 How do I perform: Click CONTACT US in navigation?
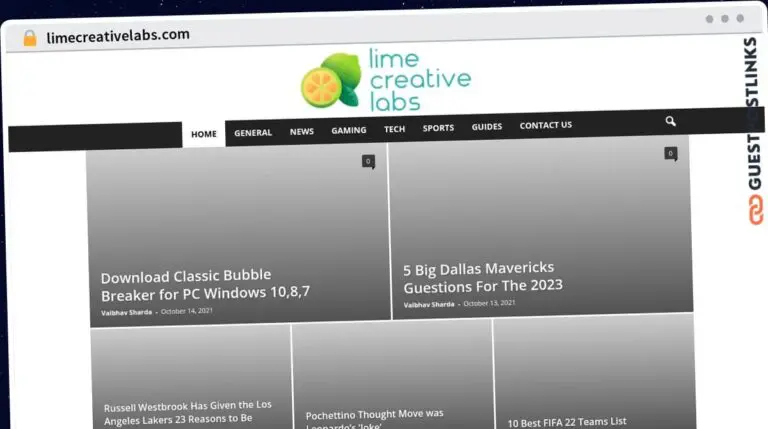click(546, 125)
